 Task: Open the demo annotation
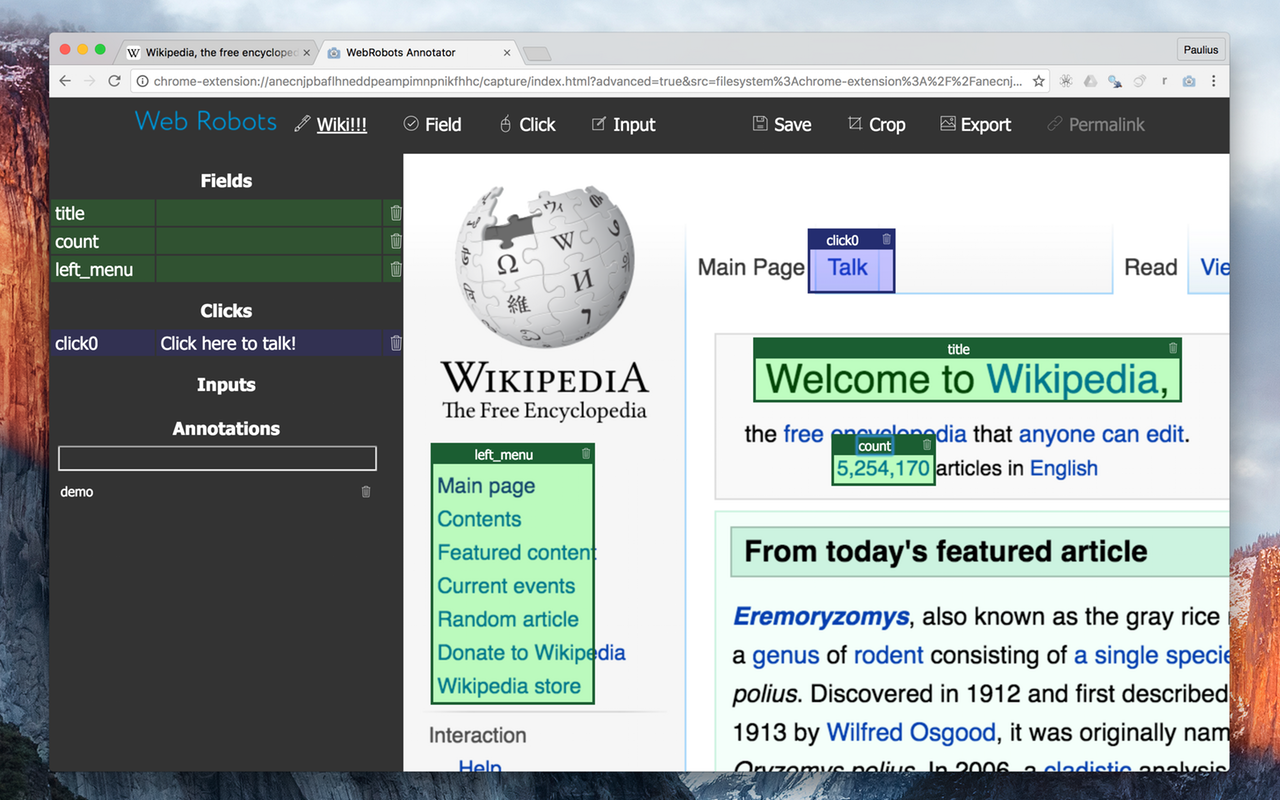pos(77,492)
